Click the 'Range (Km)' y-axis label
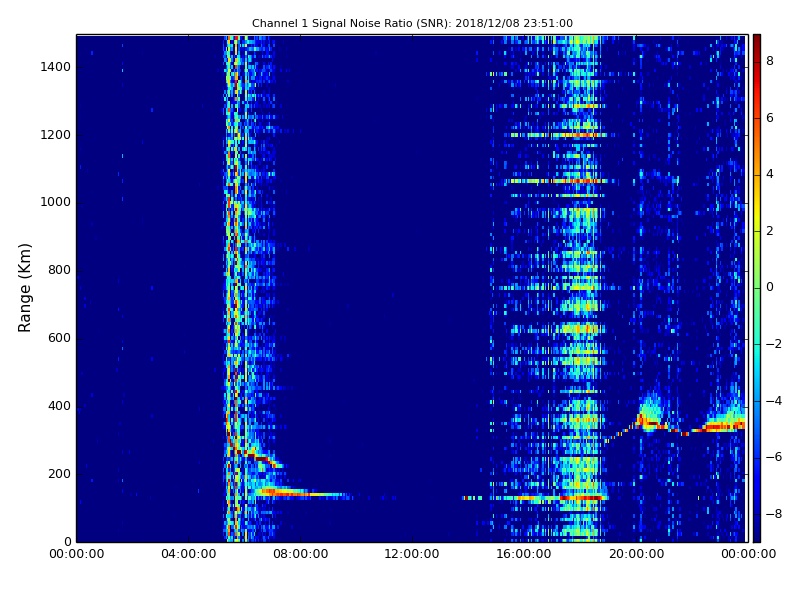The height and width of the screenshot is (600, 800). (24, 288)
